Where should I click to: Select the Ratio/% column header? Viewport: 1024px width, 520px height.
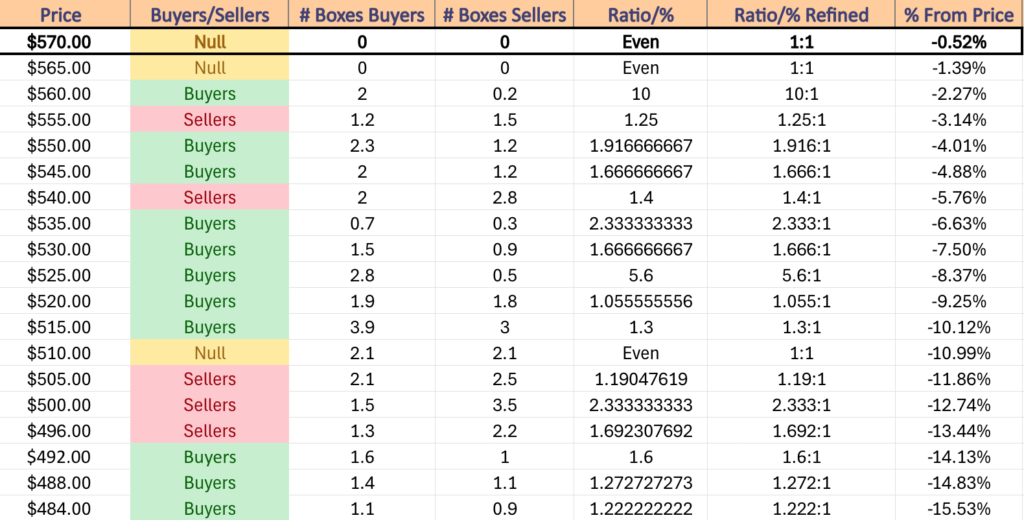click(x=640, y=14)
